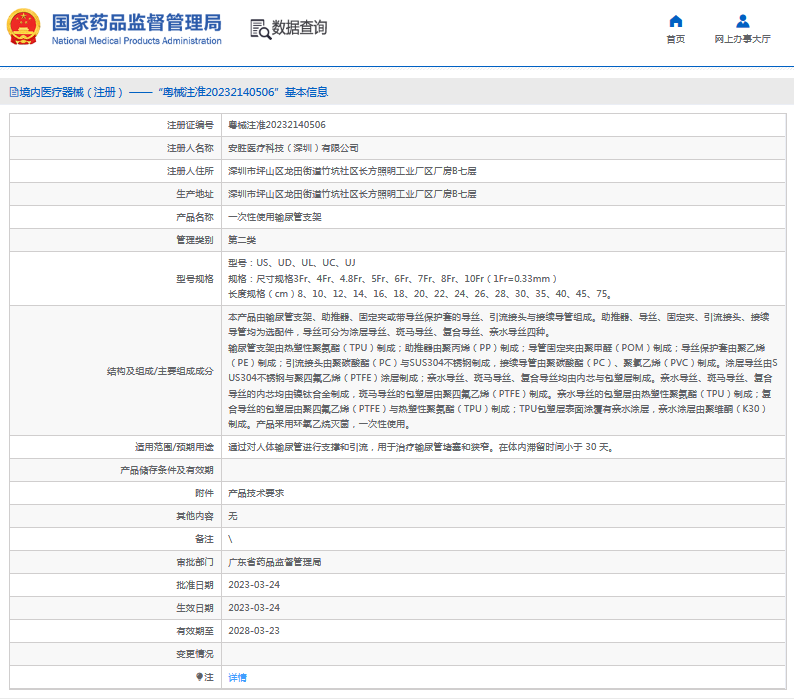The image size is (794, 699).
Task: Click the 数据查询 label
Action: 299,27
